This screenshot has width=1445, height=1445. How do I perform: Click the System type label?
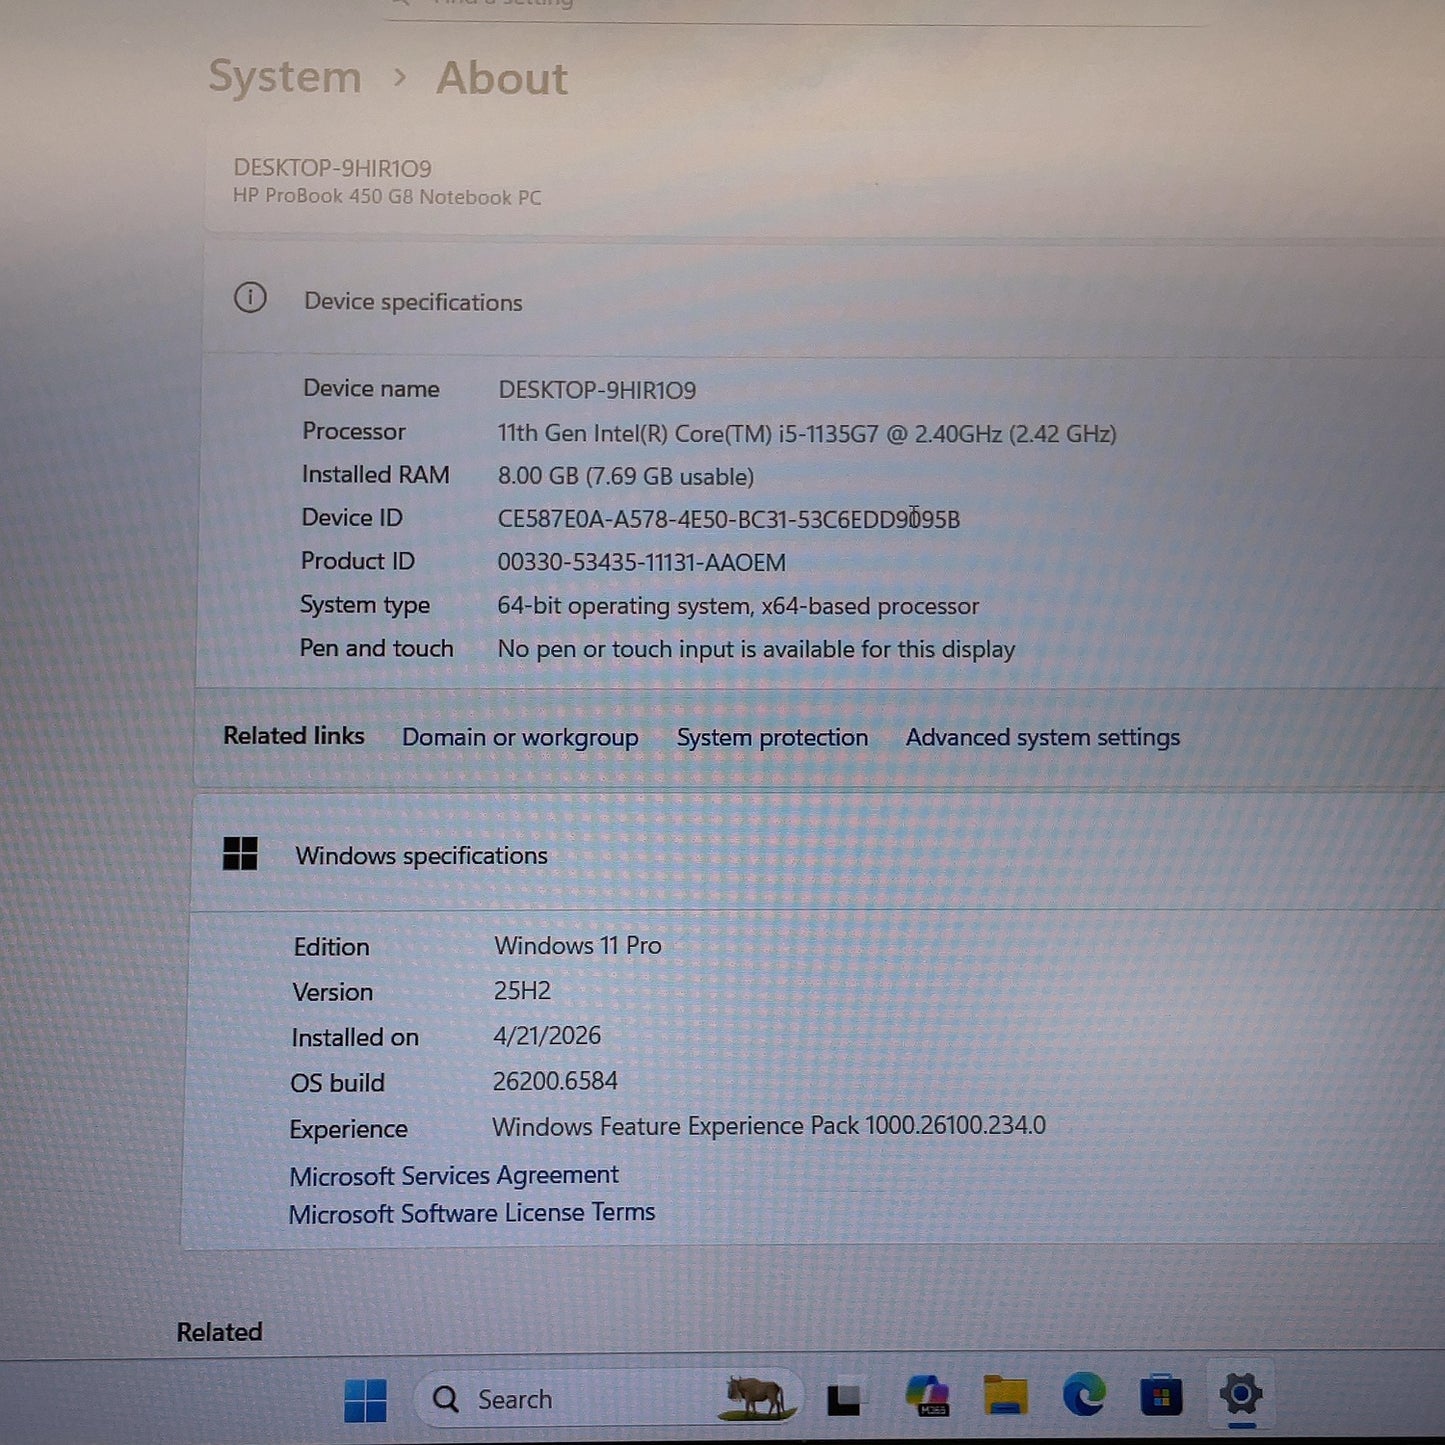[365, 605]
